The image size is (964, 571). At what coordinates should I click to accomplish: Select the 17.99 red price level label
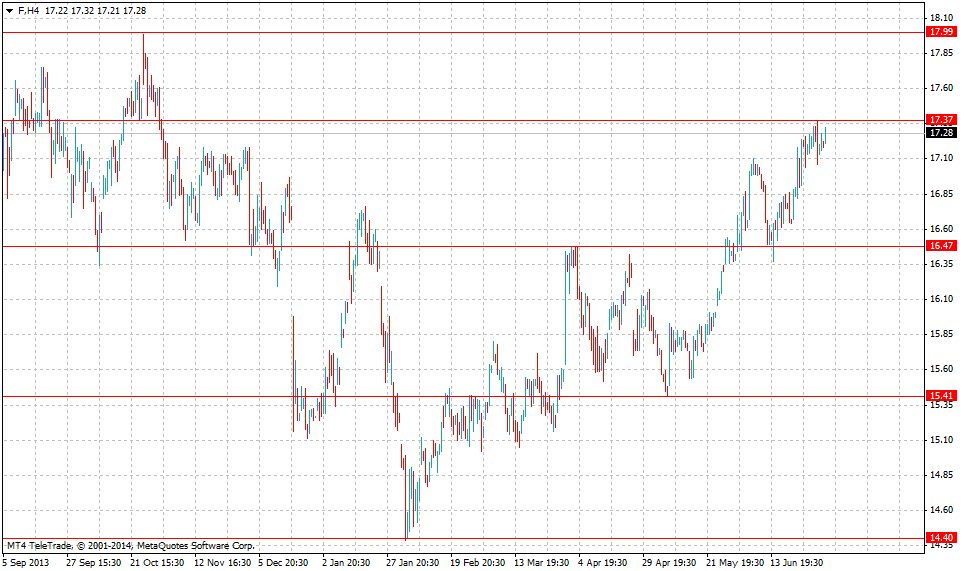click(x=941, y=32)
